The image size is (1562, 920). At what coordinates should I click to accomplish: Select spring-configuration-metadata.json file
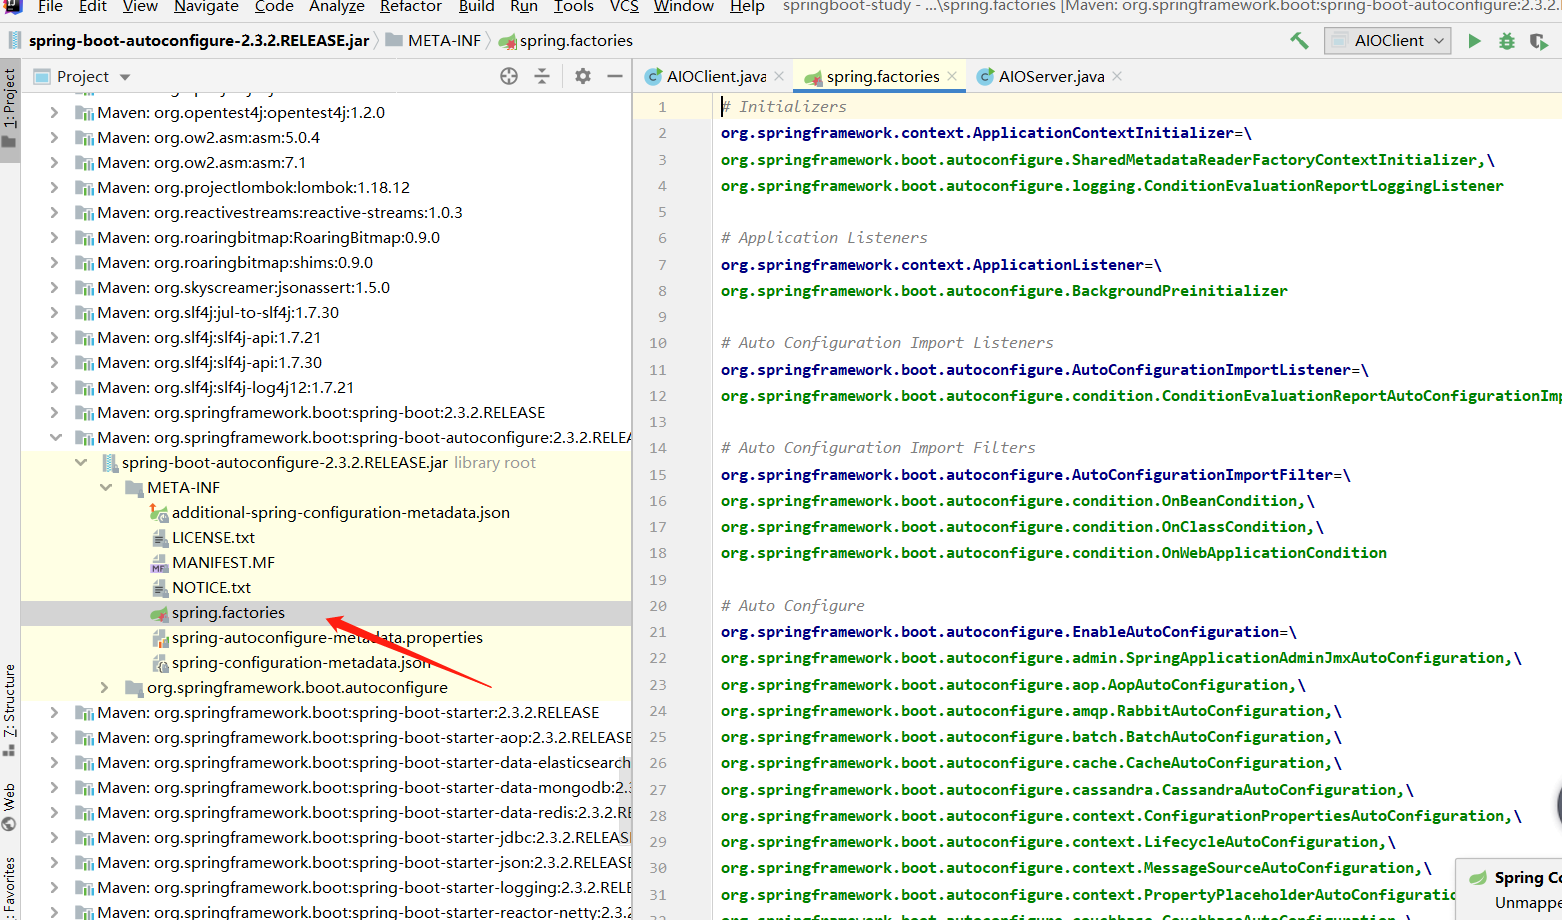(x=300, y=663)
